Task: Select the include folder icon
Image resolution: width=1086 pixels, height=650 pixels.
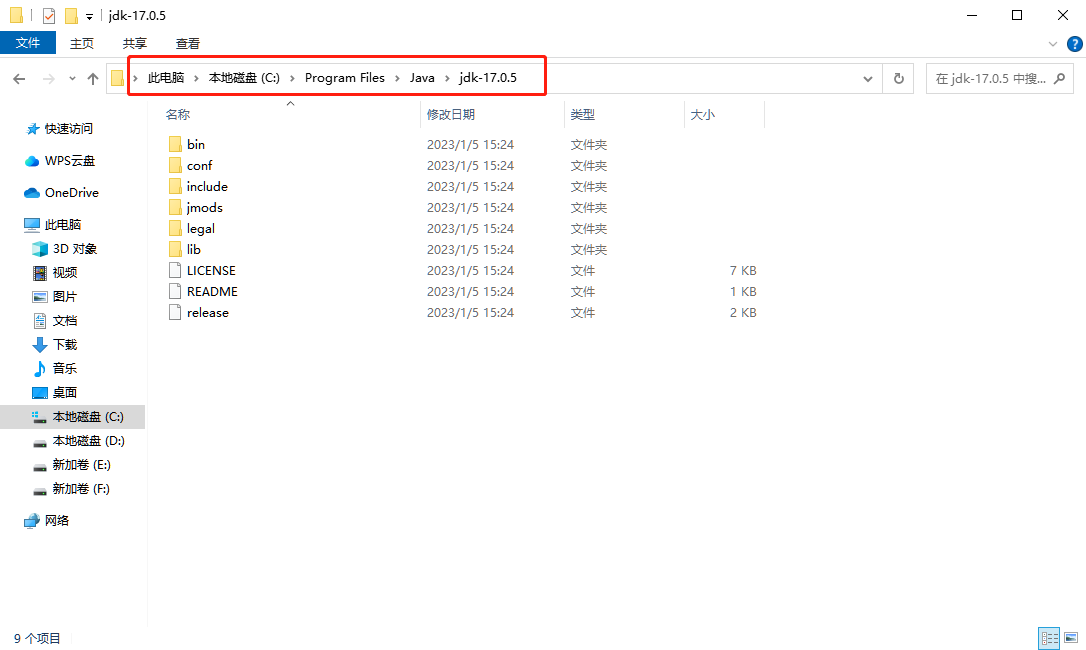Action: (x=175, y=186)
